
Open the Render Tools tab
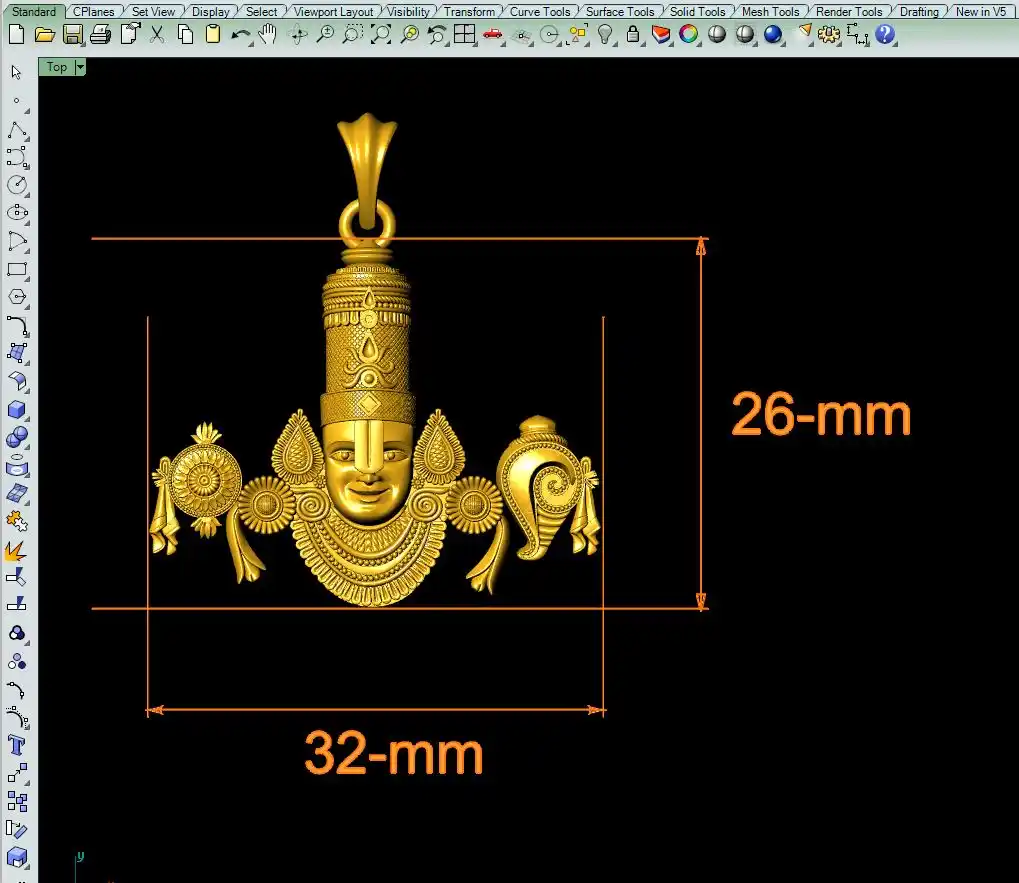[x=849, y=12]
